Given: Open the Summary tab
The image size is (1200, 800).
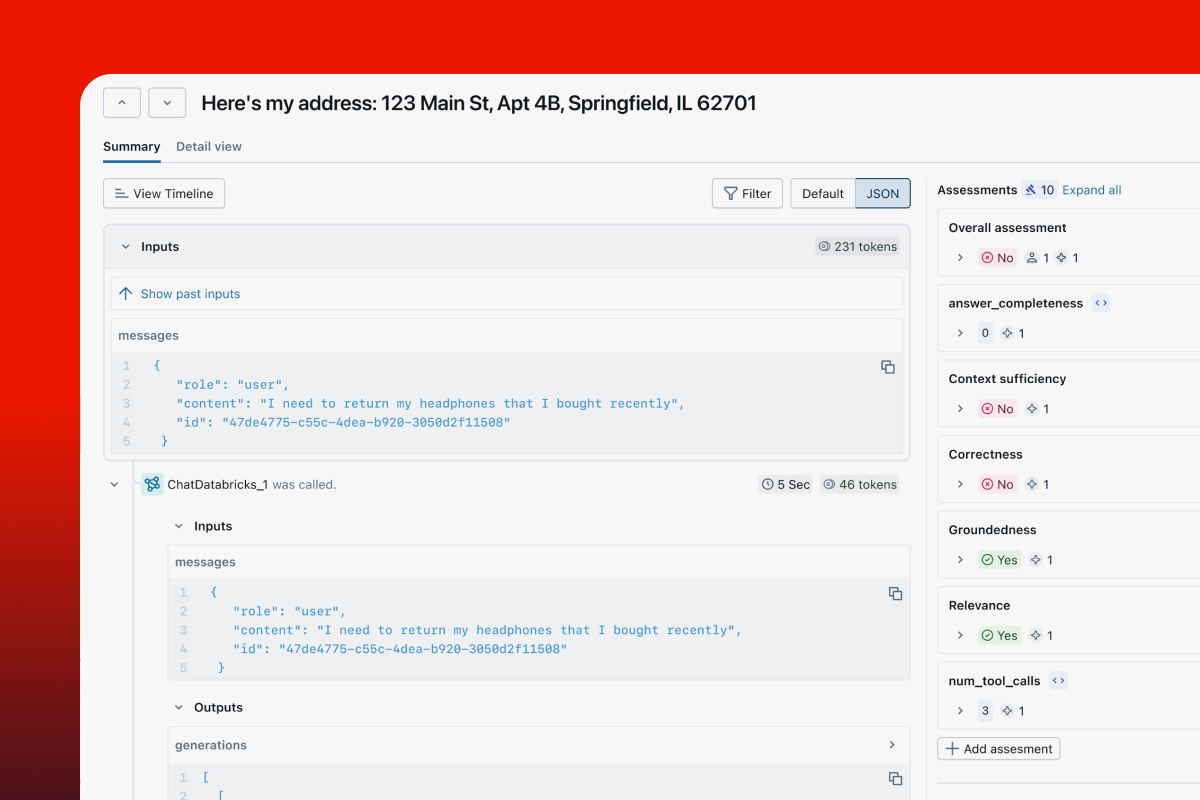Looking at the screenshot, I should click(x=131, y=147).
